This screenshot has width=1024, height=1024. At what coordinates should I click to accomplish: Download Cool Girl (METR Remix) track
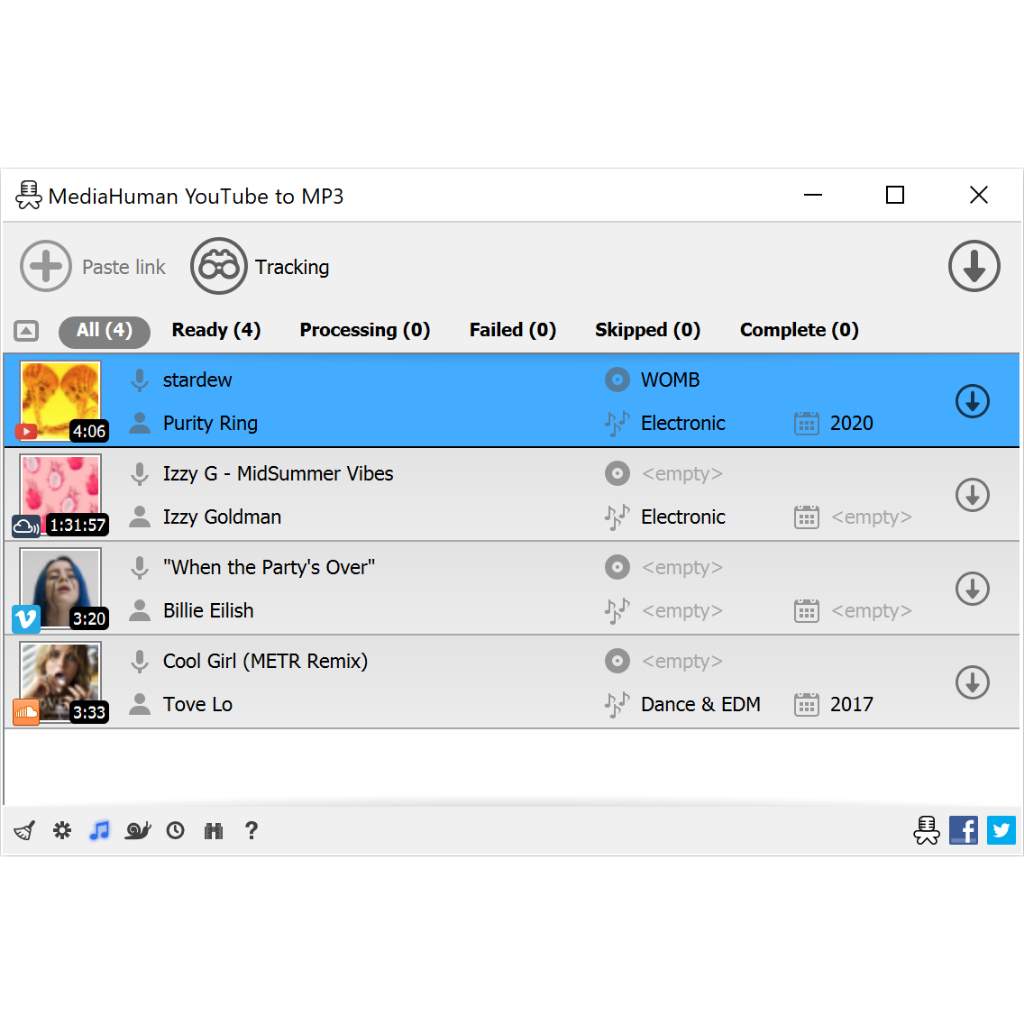click(x=972, y=683)
